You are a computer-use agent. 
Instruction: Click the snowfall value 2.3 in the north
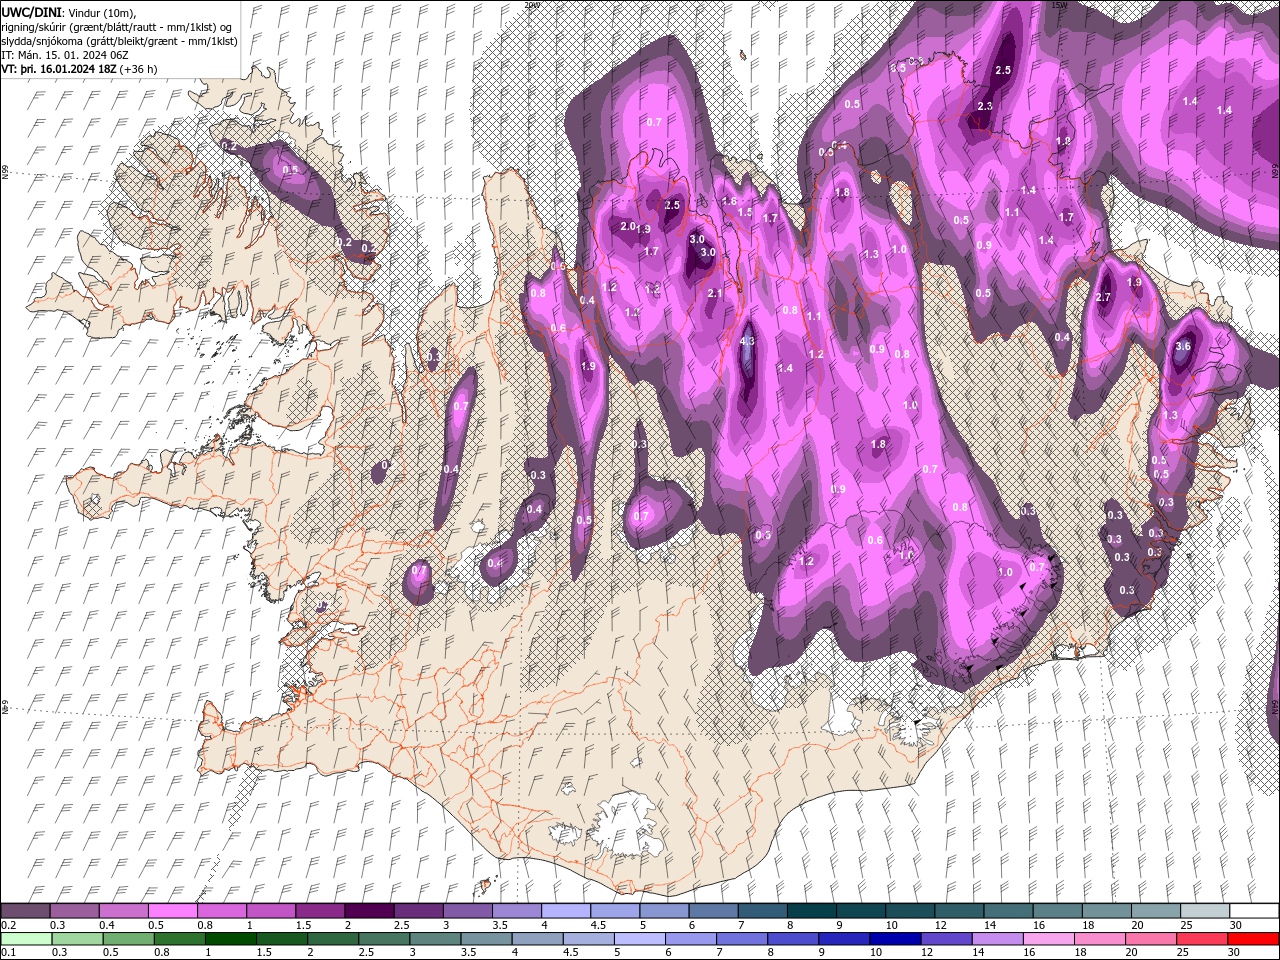[x=985, y=106]
